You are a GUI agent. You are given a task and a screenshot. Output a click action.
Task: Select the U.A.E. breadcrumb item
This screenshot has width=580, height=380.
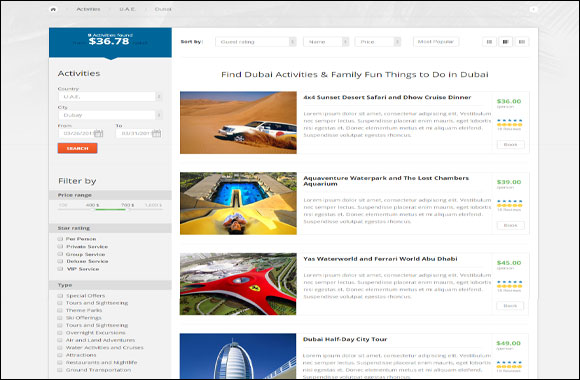tap(127, 9)
